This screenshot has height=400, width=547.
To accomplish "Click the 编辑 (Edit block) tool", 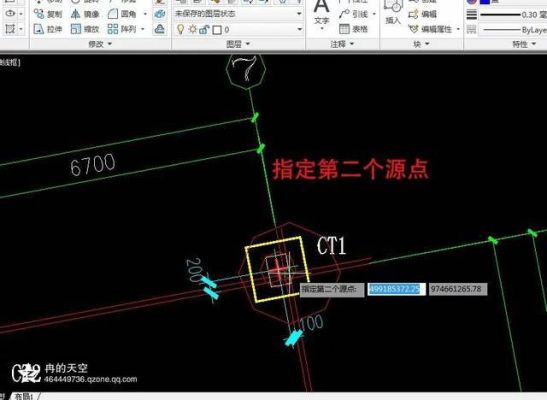I will tap(422, 14).
